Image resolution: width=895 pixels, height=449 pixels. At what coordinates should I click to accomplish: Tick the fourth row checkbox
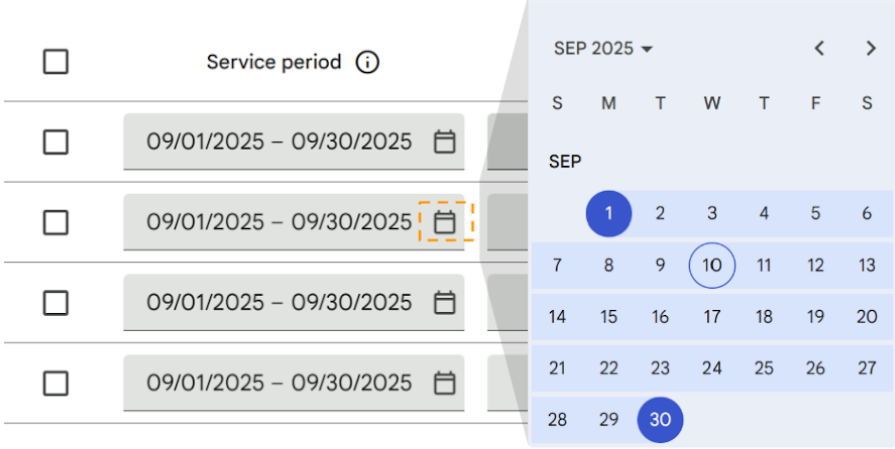point(56,383)
